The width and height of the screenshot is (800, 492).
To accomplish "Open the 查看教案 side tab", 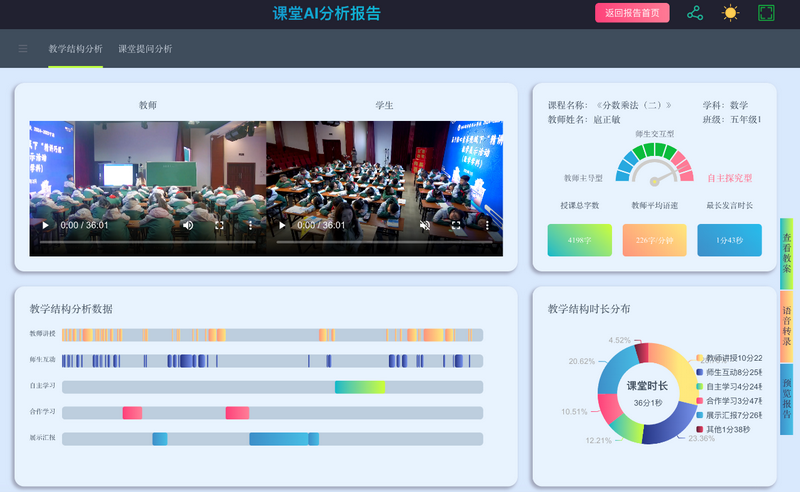I will pyautogui.click(x=787, y=253).
